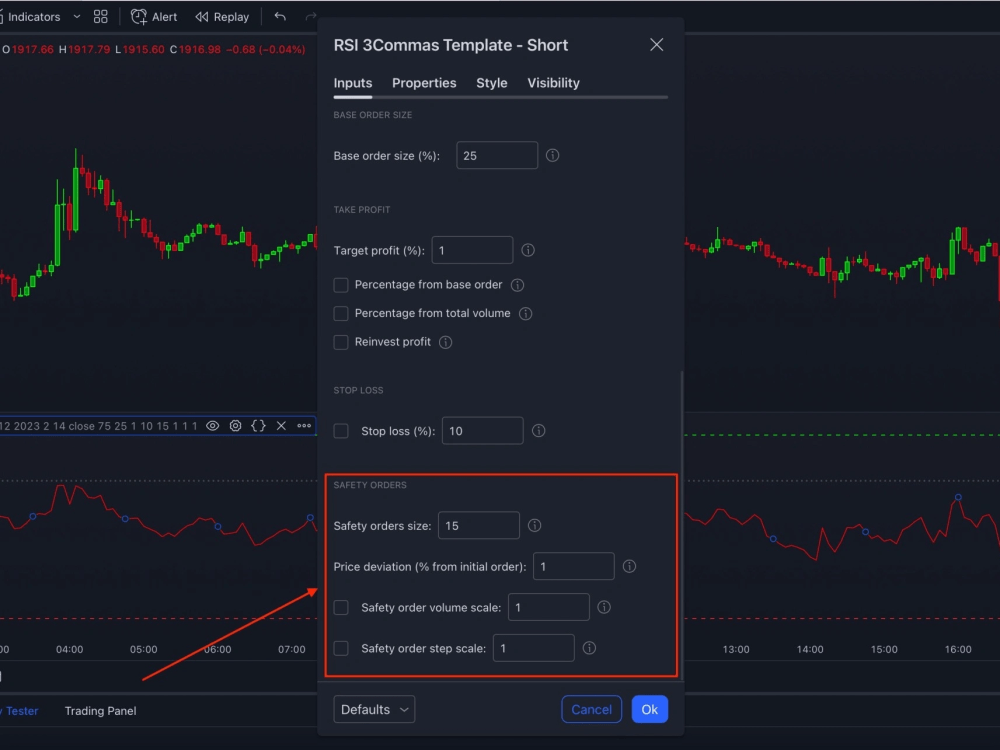Open the indicator templates grid icon
This screenshot has width=1000, height=750.
click(101, 17)
